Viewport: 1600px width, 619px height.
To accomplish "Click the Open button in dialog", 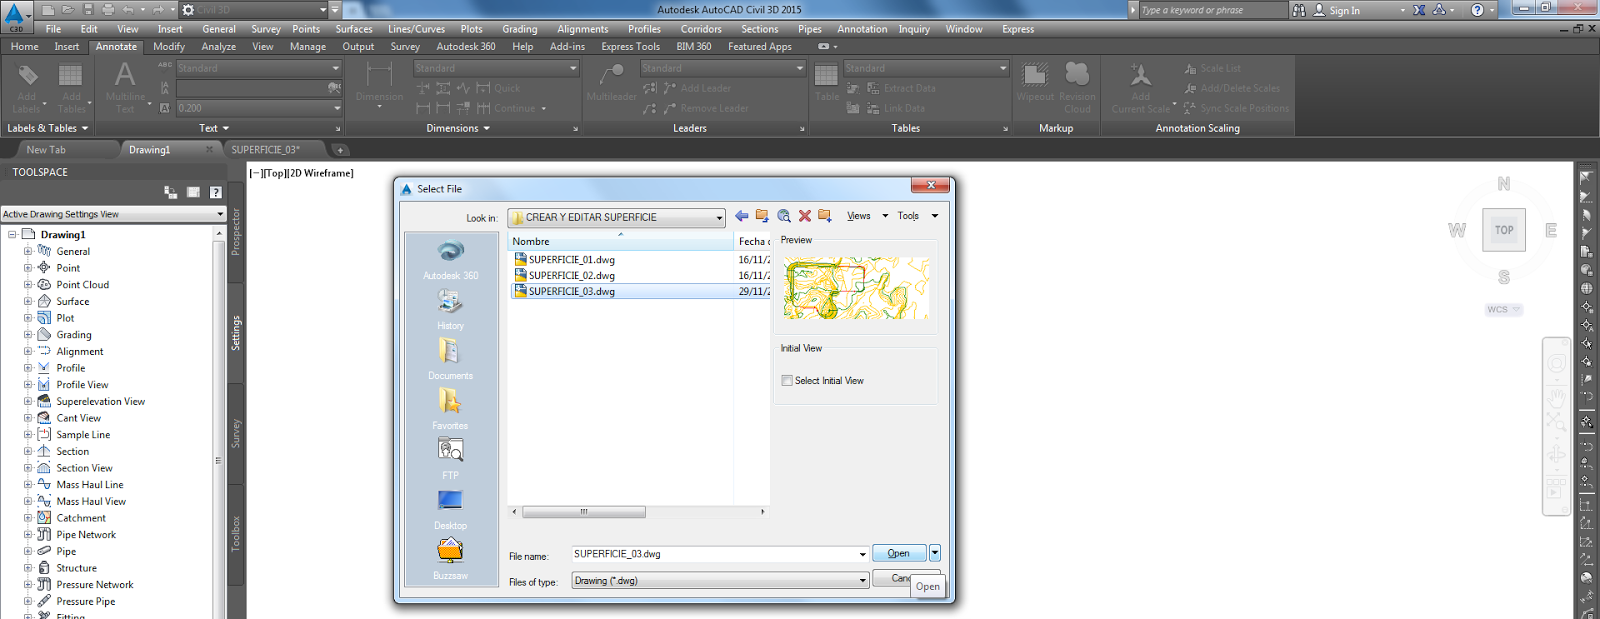I will pyautogui.click(x=899, y=553).
